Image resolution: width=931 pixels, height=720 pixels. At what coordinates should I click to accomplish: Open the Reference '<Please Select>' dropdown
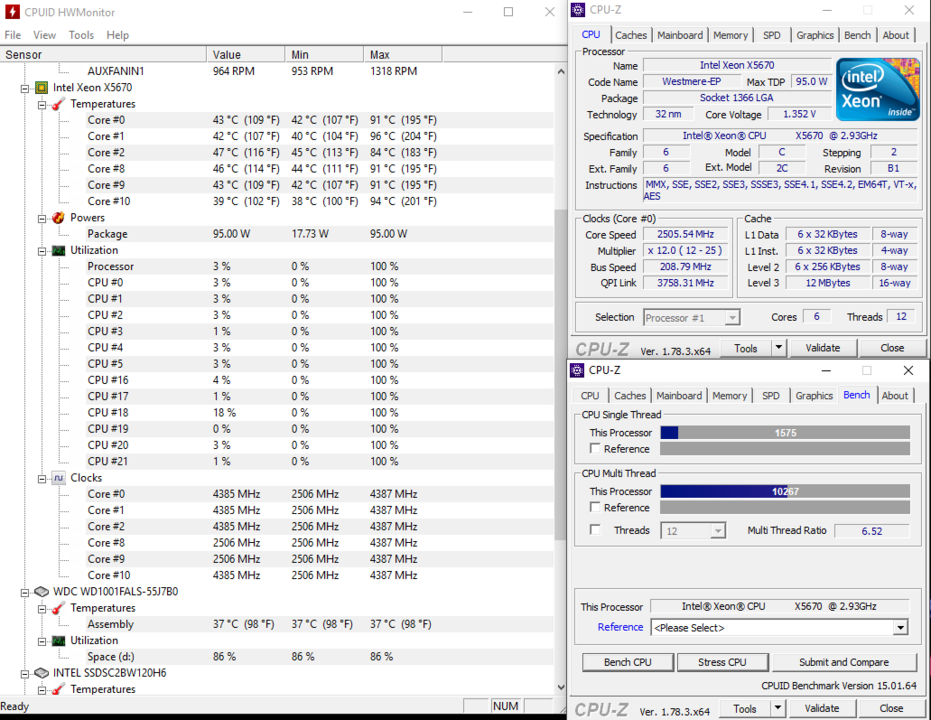(900, 627)
